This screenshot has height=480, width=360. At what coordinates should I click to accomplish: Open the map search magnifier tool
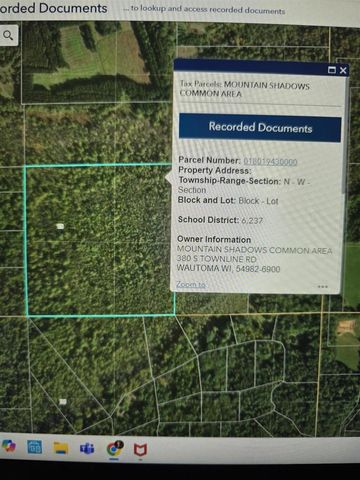(8, 35)
